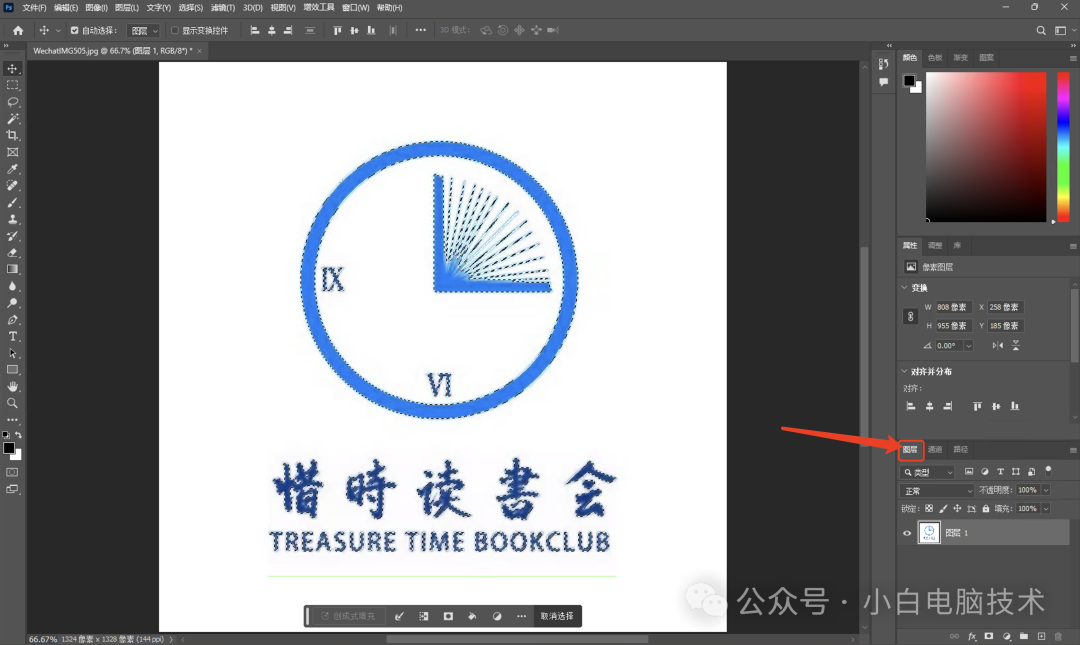Select the Path Selection tool

pyautogui.click(x=12, y=353)
